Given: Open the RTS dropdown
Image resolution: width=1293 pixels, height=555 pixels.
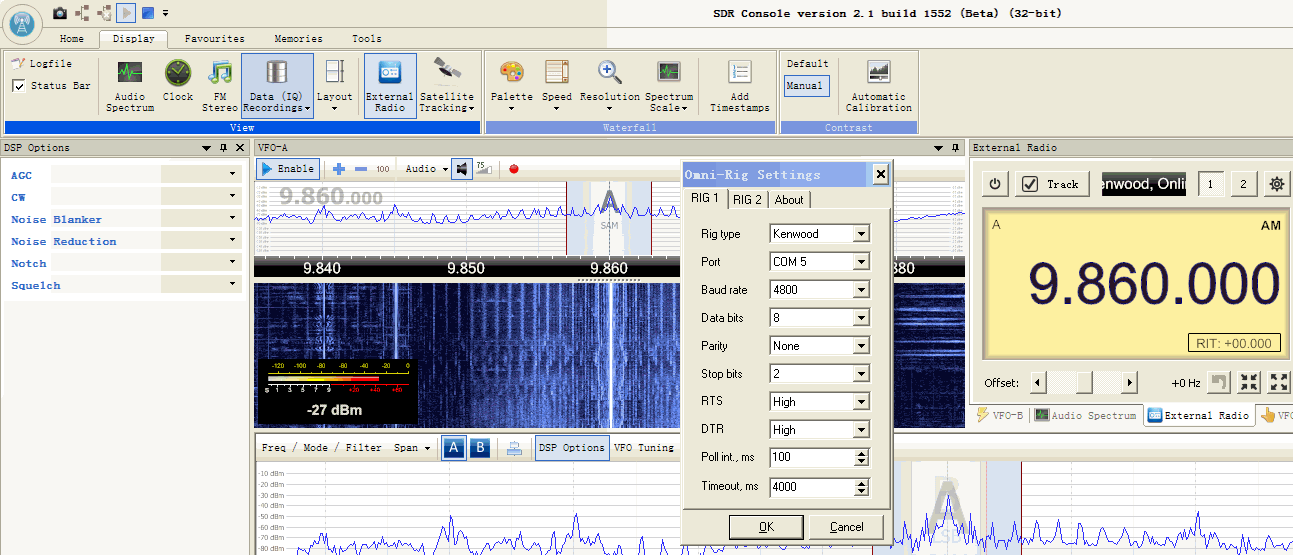Looking at the screenshot, I should (860, 402).
